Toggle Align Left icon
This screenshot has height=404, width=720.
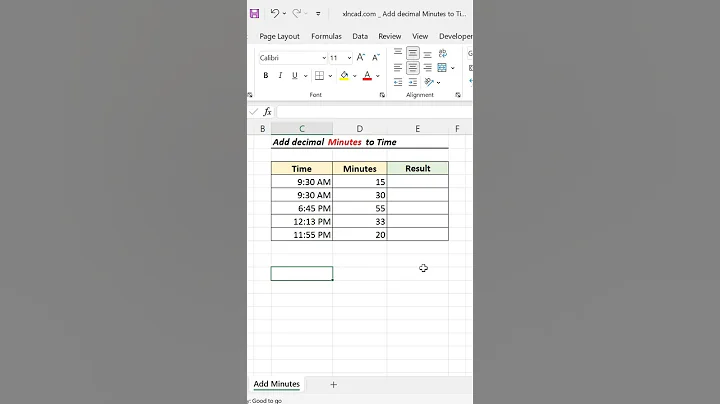point(398,68)
